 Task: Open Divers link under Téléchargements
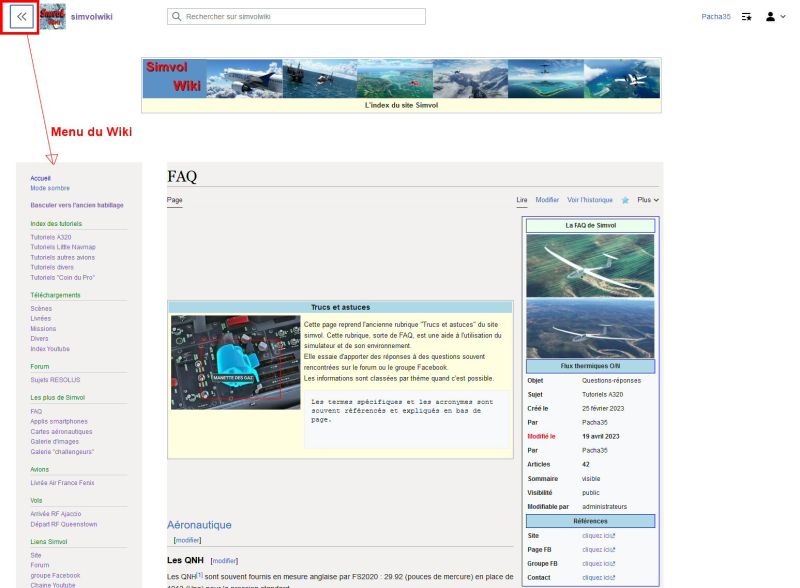39,339
